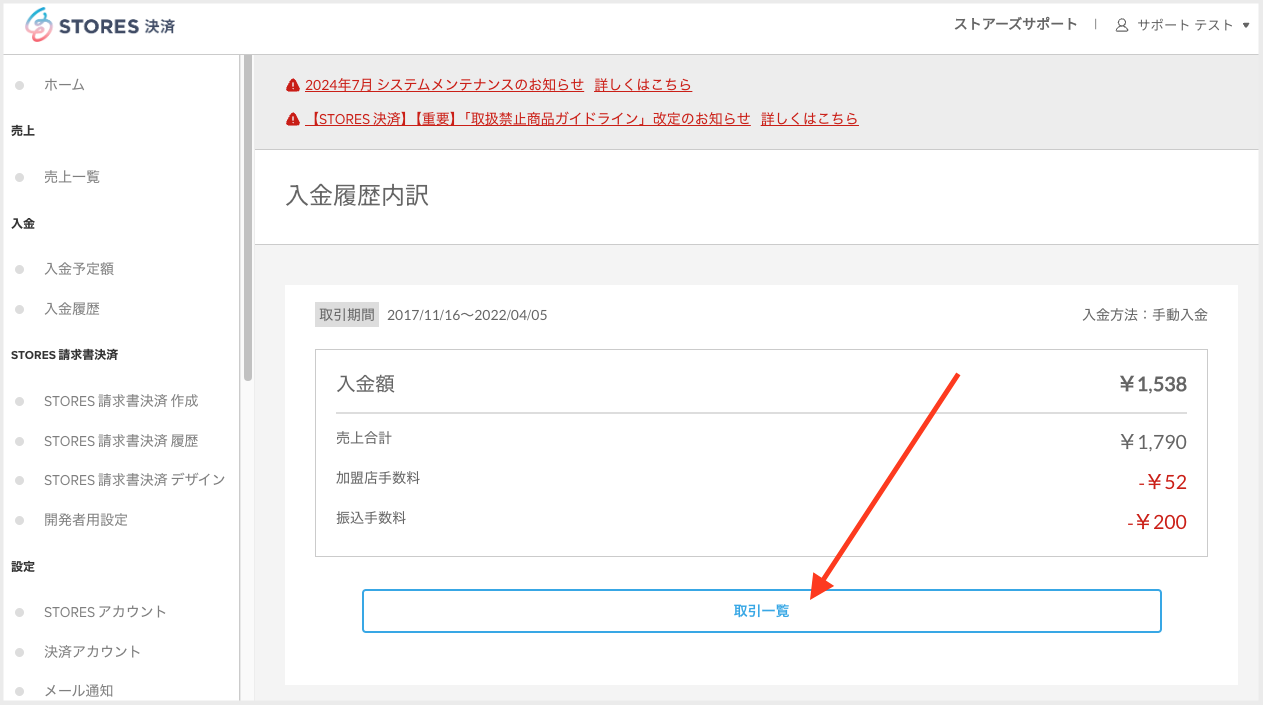Click 詳しくはこちら next to the maintenance notice
The image size is (1263, 705).
(x=643, y=85)
